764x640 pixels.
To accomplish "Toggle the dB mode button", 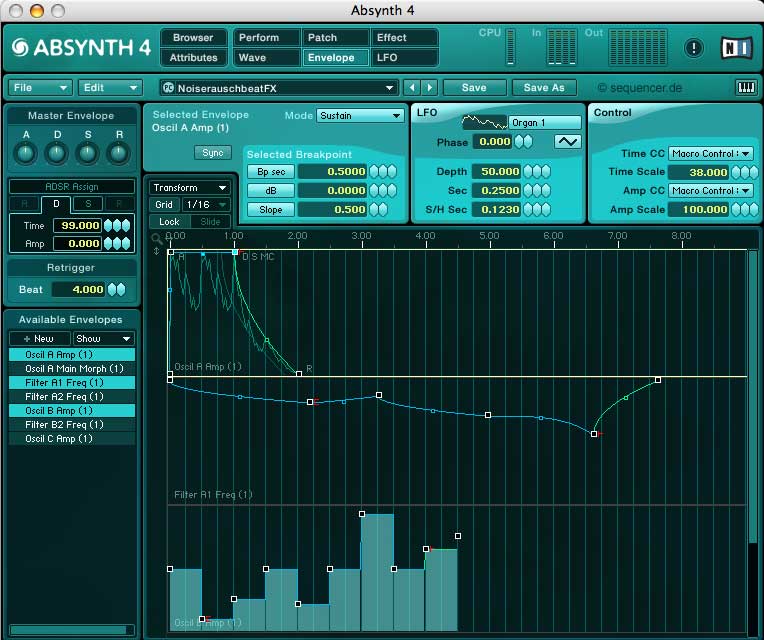I will pos(271,190).
